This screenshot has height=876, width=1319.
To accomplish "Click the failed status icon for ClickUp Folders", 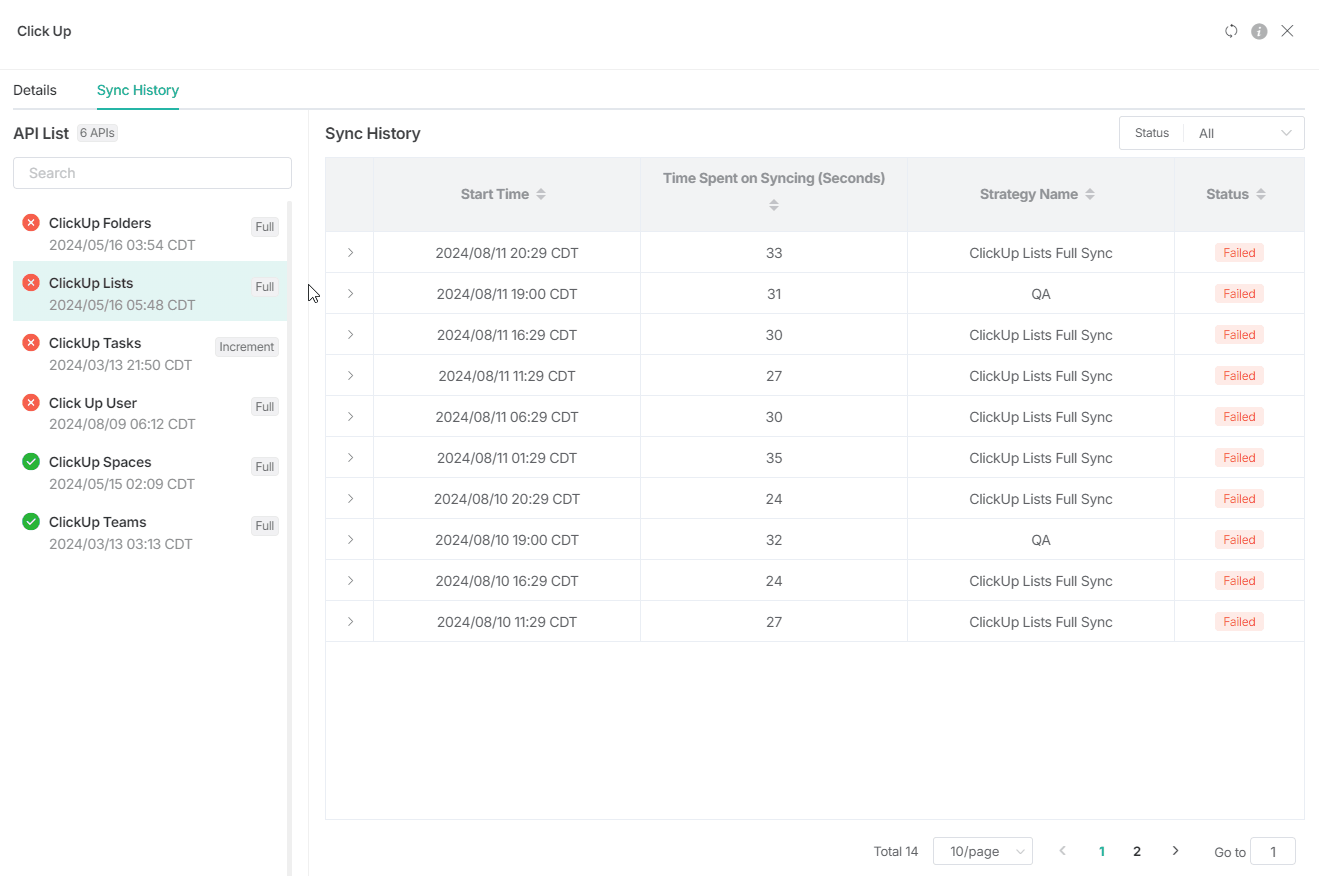I will [31, 223].
